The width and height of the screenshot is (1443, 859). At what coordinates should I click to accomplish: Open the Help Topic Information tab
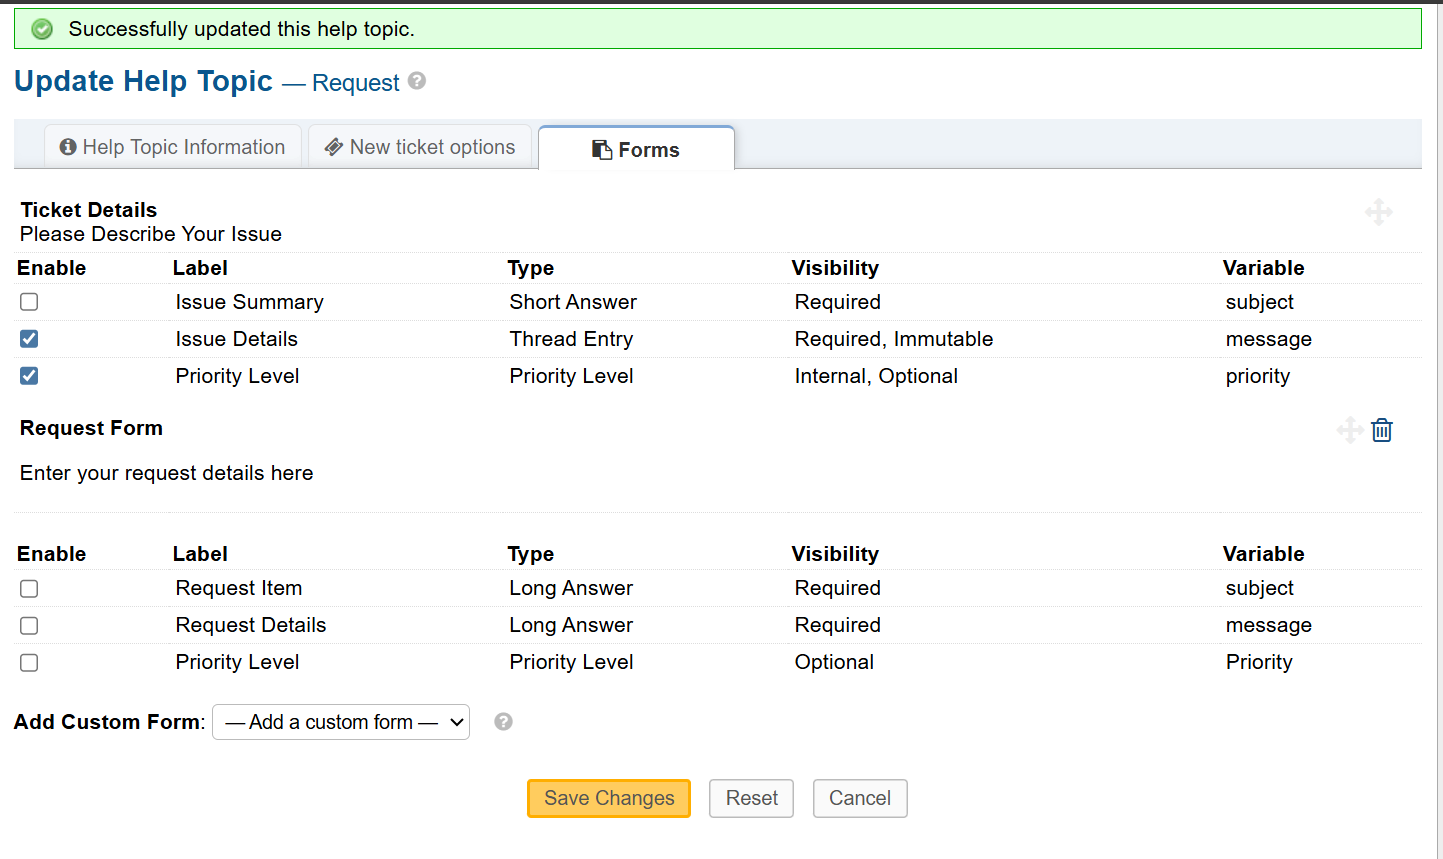pos(173,147)
